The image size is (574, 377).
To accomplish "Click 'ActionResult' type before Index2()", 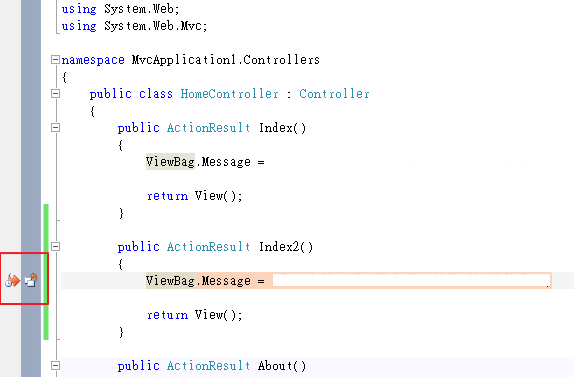I will 209,247.
